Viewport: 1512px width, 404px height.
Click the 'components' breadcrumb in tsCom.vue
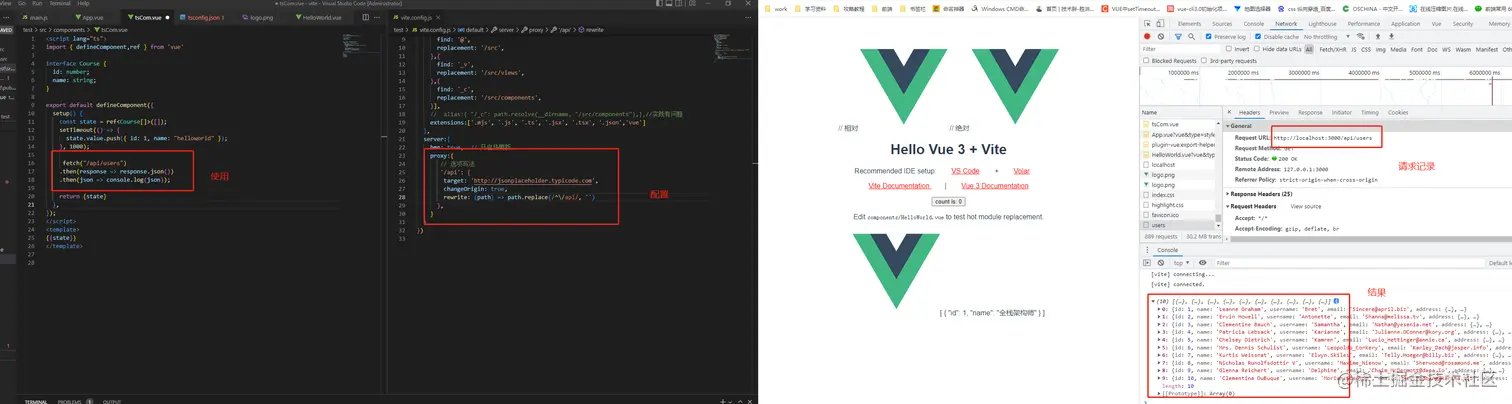(x=69, y=30)
